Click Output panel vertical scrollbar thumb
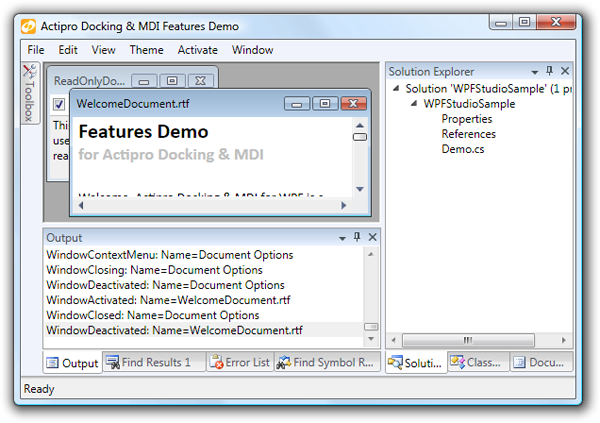 click(x=371, y=327)
